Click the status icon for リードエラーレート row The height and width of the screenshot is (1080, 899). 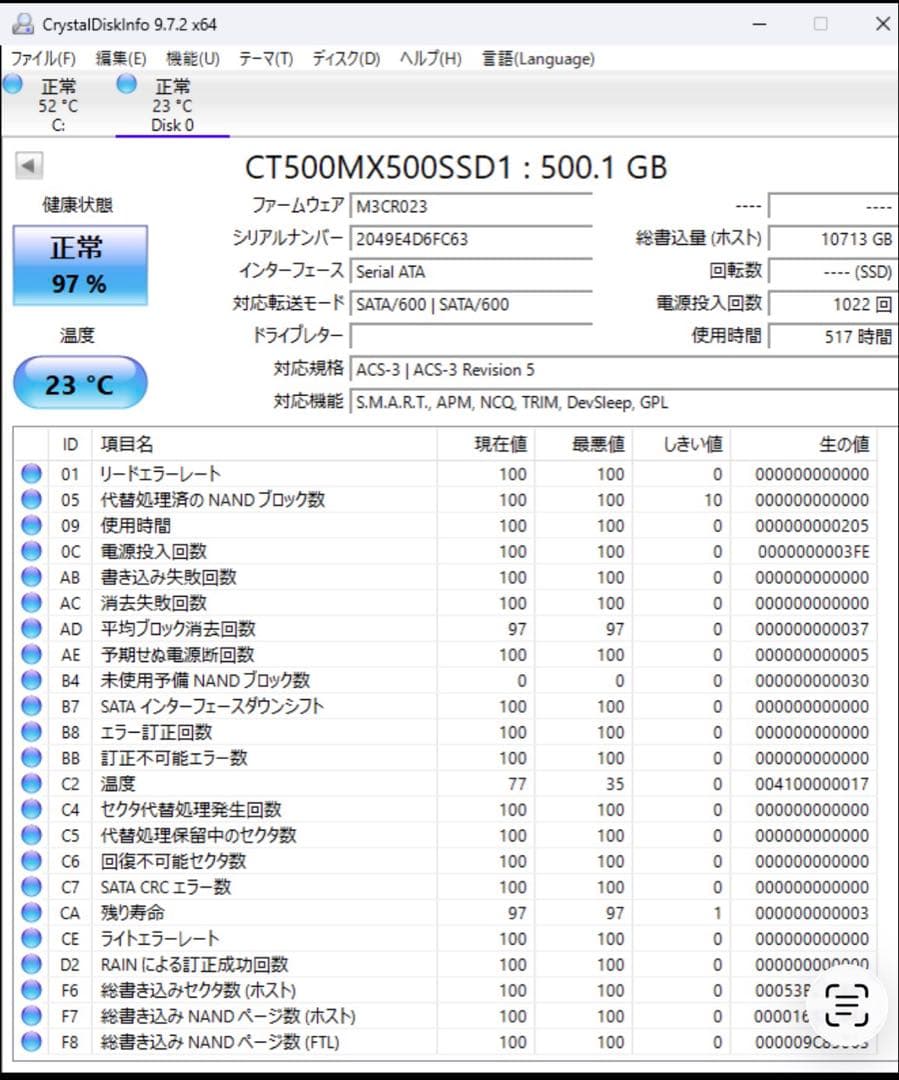click(x=31, y=473)
